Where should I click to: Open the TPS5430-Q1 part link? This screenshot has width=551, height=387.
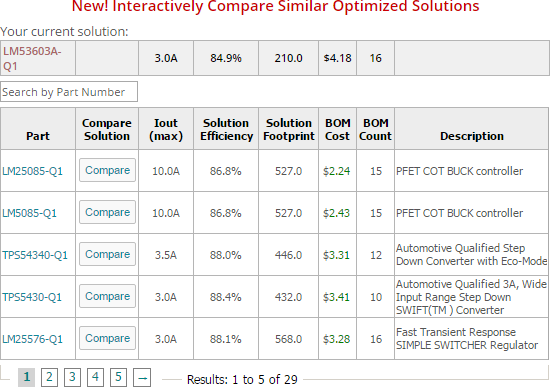click(x=32, y=297)
